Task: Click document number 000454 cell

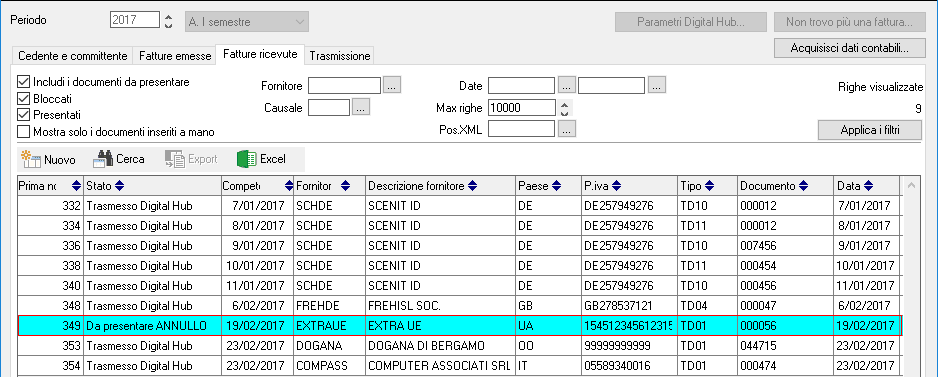Action: [x=785, y=266]
